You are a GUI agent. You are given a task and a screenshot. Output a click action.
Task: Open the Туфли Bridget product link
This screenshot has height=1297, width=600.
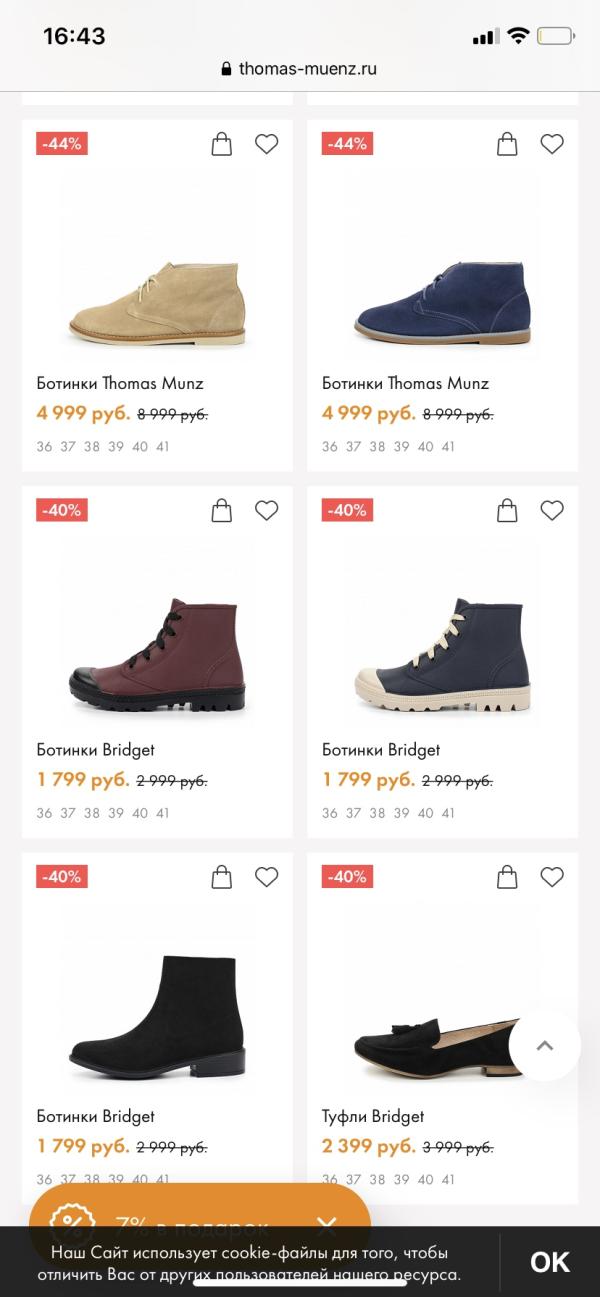[373, 1116]
